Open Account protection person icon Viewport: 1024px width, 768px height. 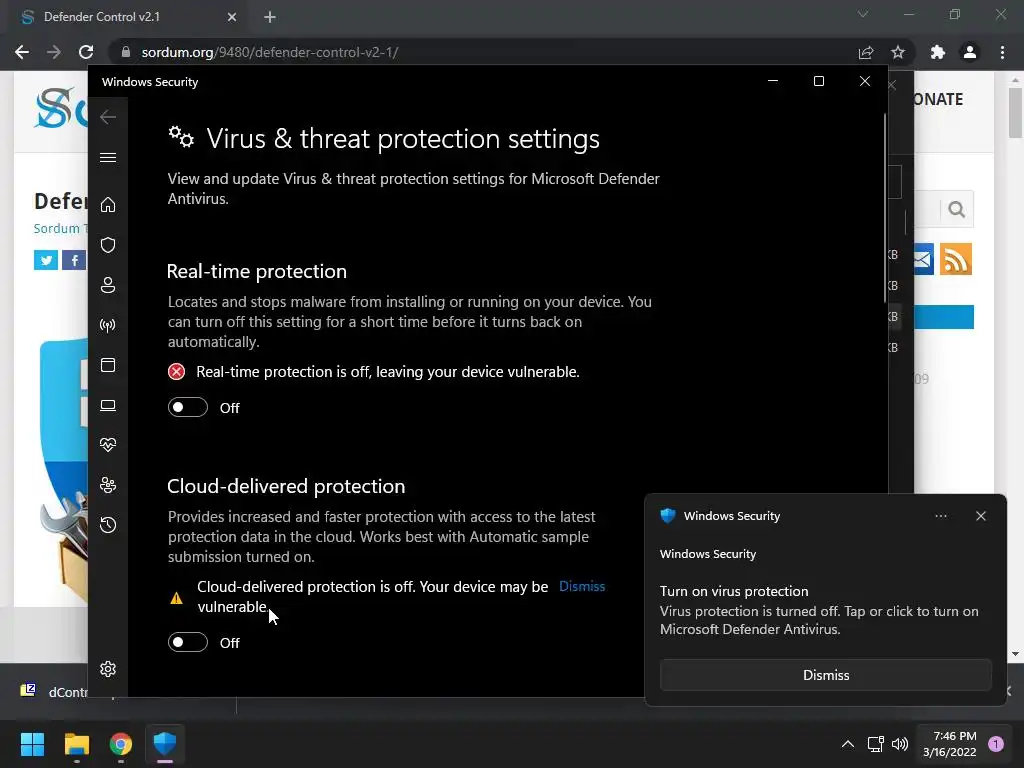click(x=108, y=285)
